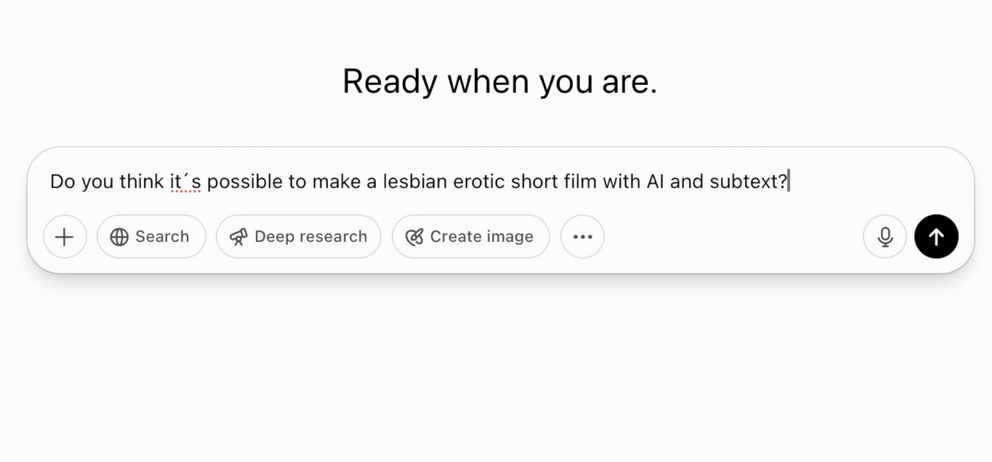Click the telescope icon on Deep research
This screenshot has width=992, height=462.
238,237
